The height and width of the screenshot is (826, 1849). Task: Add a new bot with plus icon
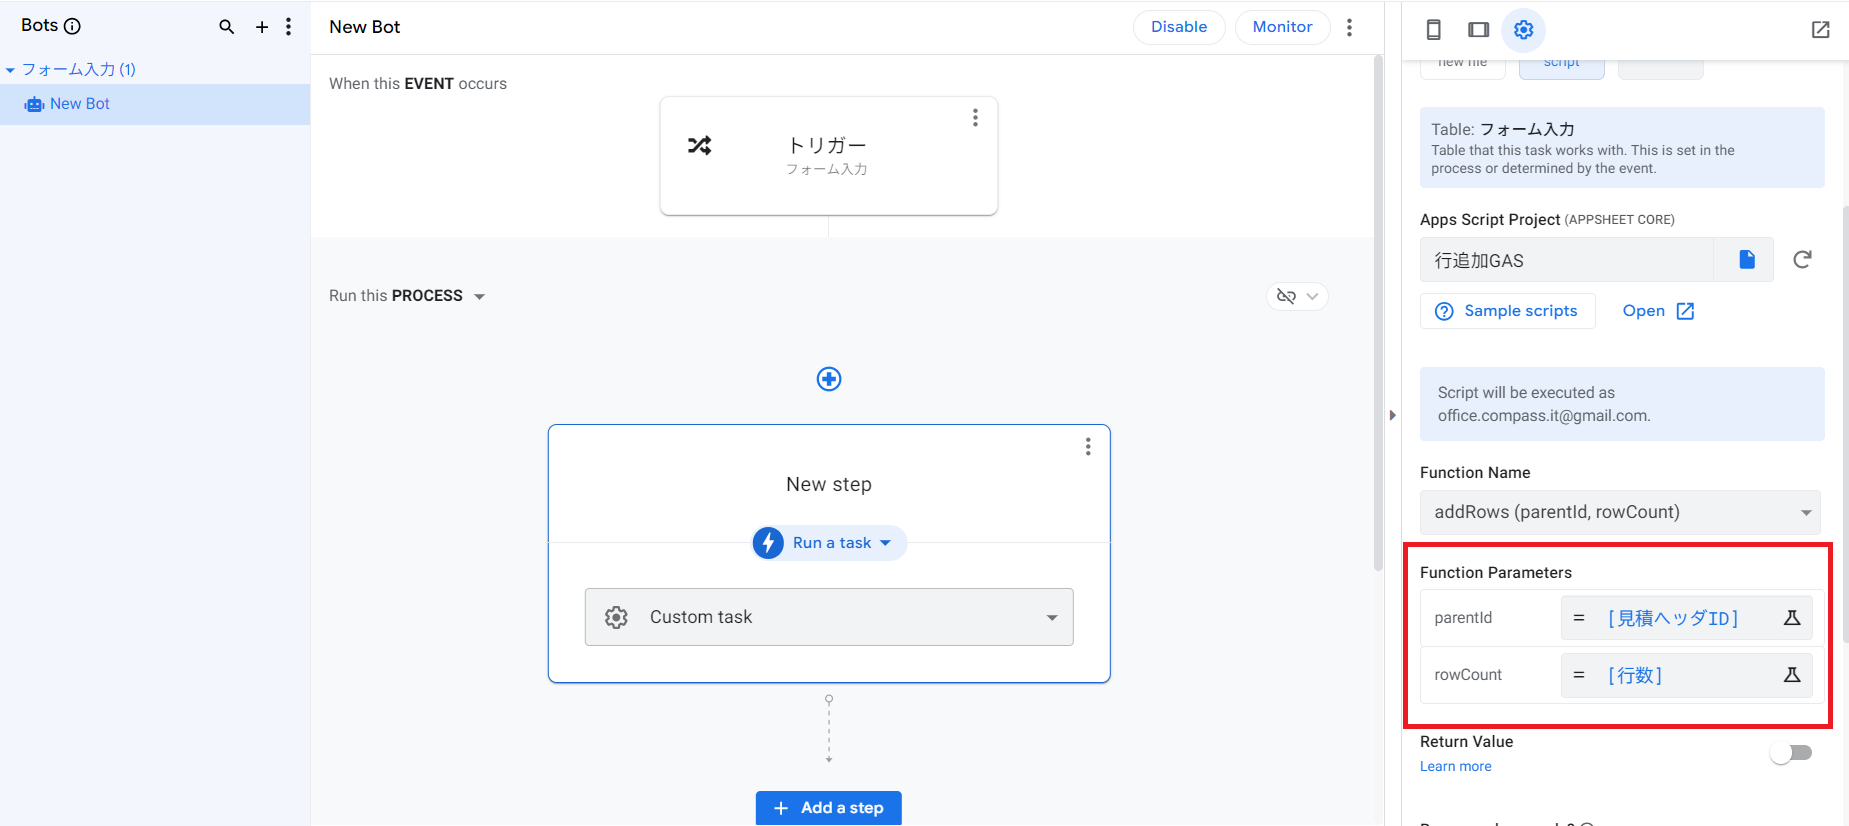click(x=262, y=27)
